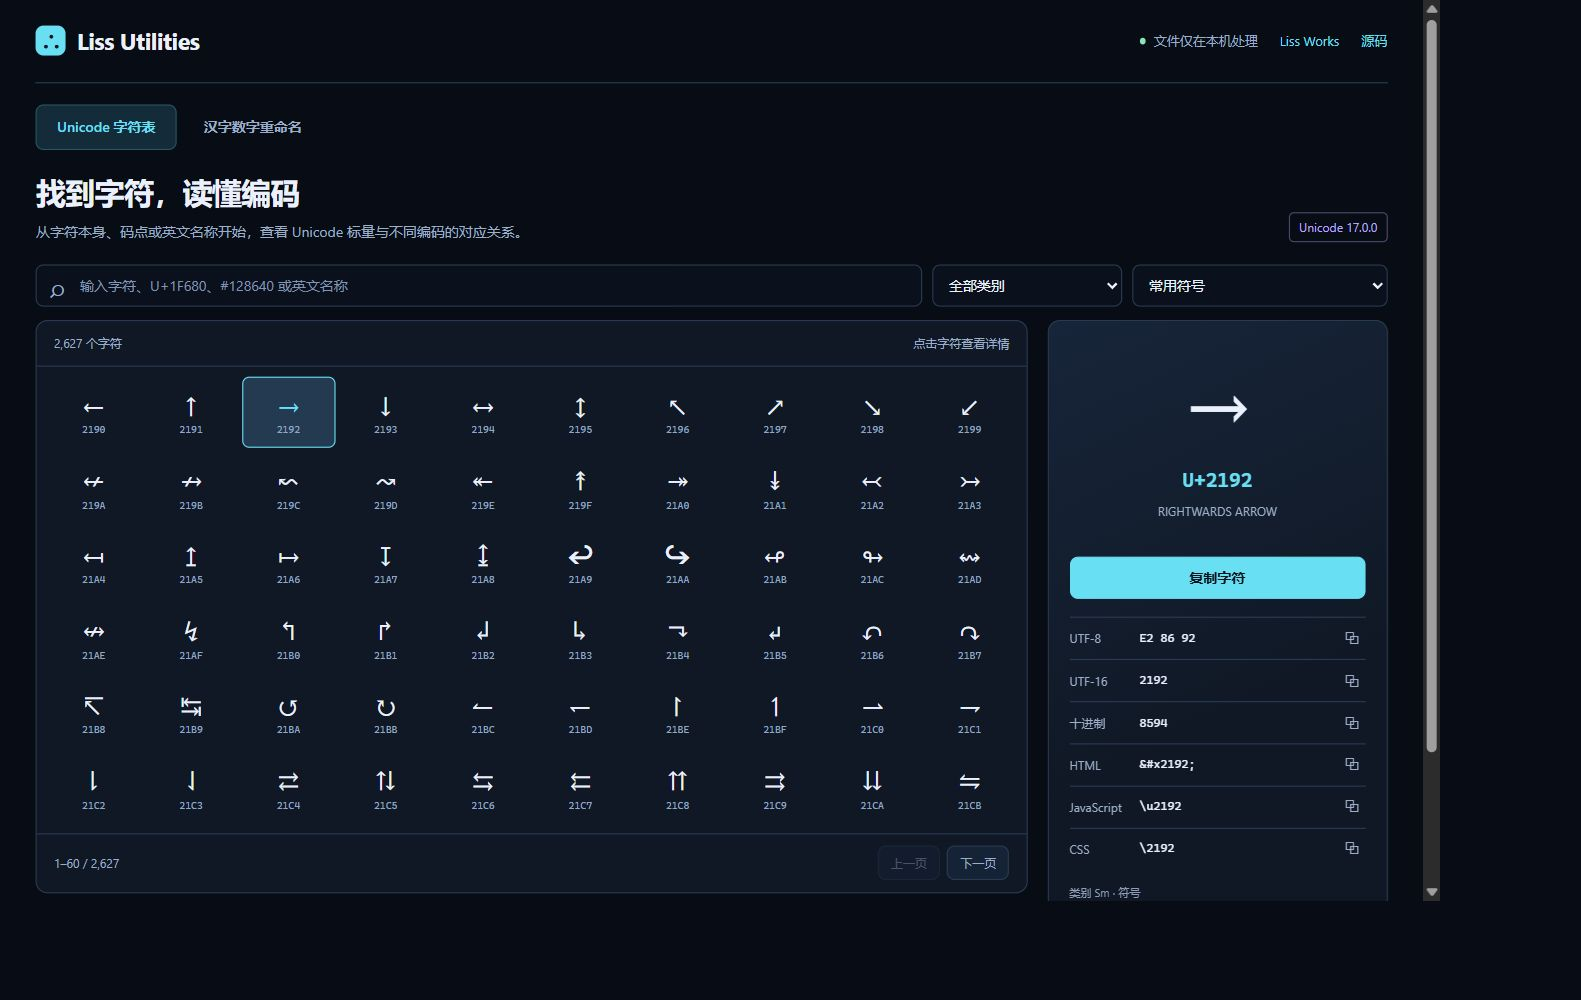Select the hooked arrow character 21A9
Screen dimensions: 1581x1000
coord(580,563)
